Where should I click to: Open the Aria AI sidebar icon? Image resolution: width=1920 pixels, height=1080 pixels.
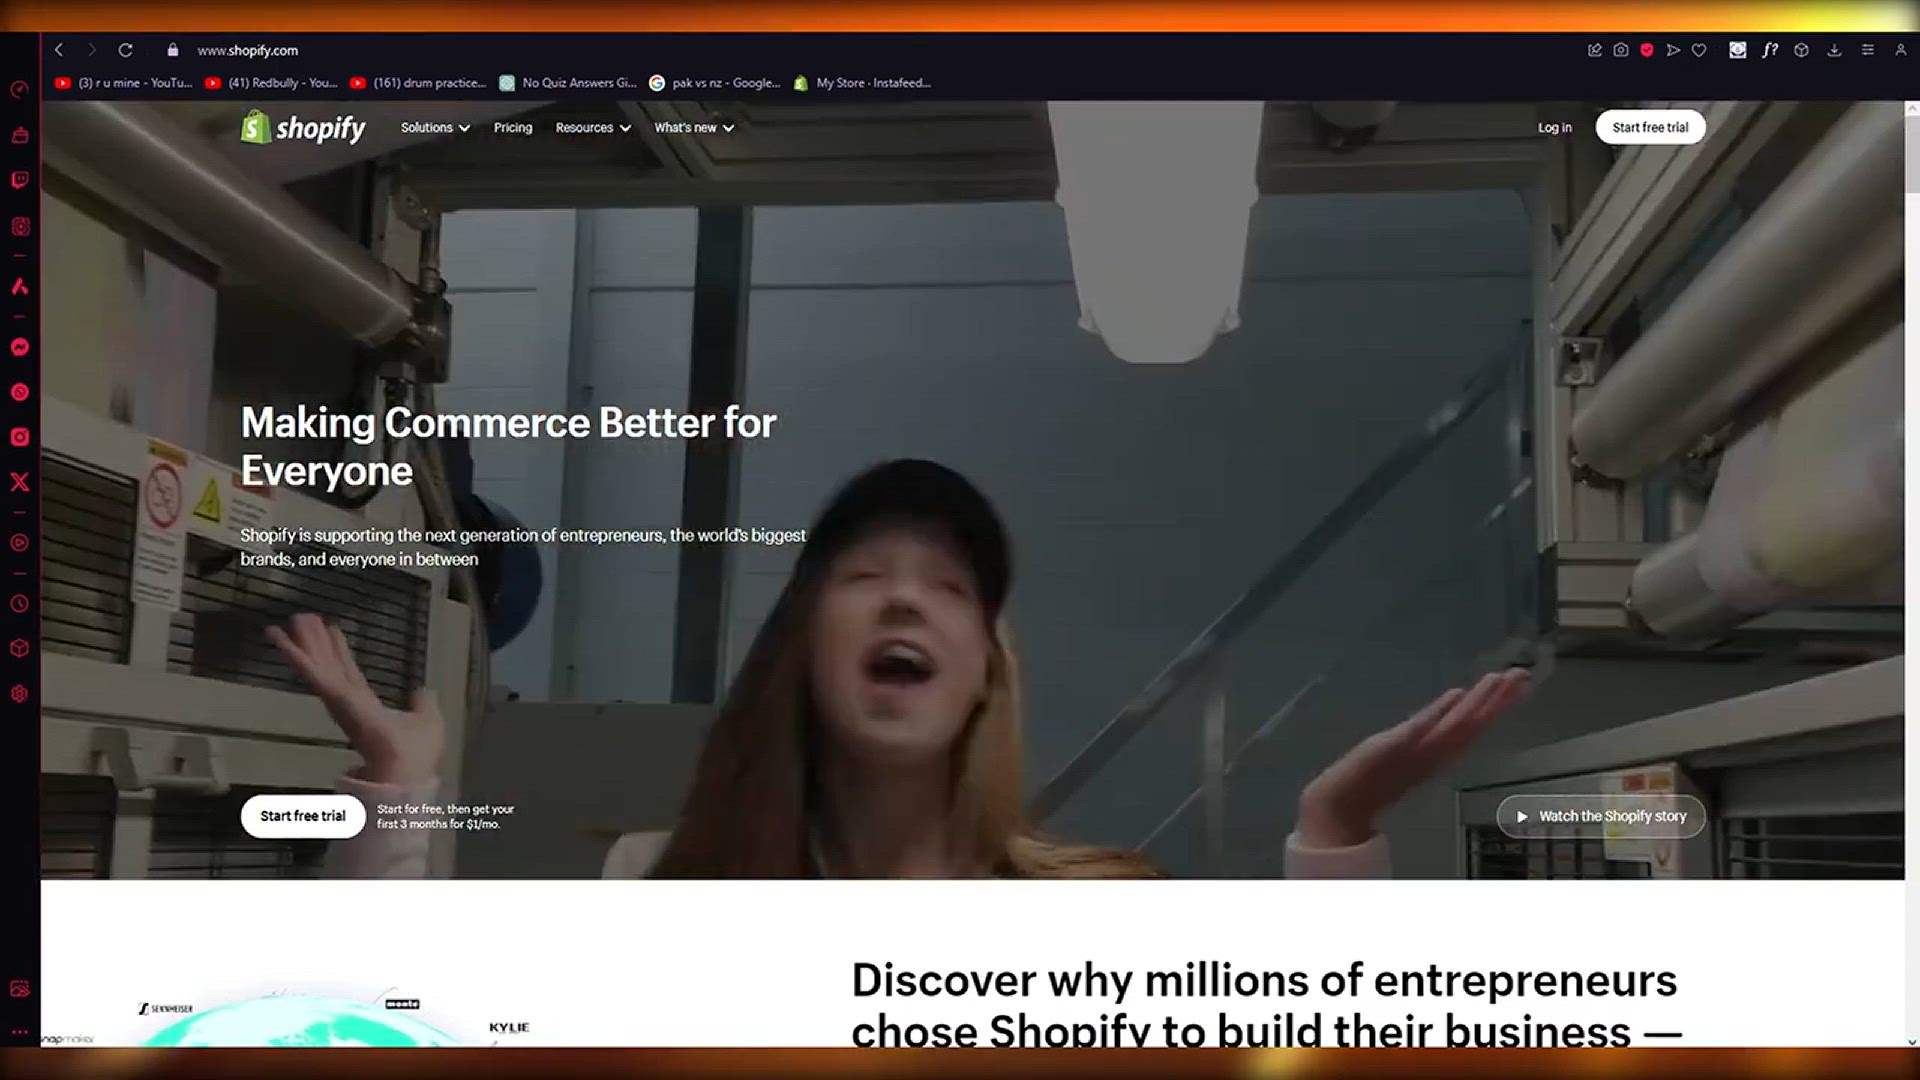tap(19, 287)
